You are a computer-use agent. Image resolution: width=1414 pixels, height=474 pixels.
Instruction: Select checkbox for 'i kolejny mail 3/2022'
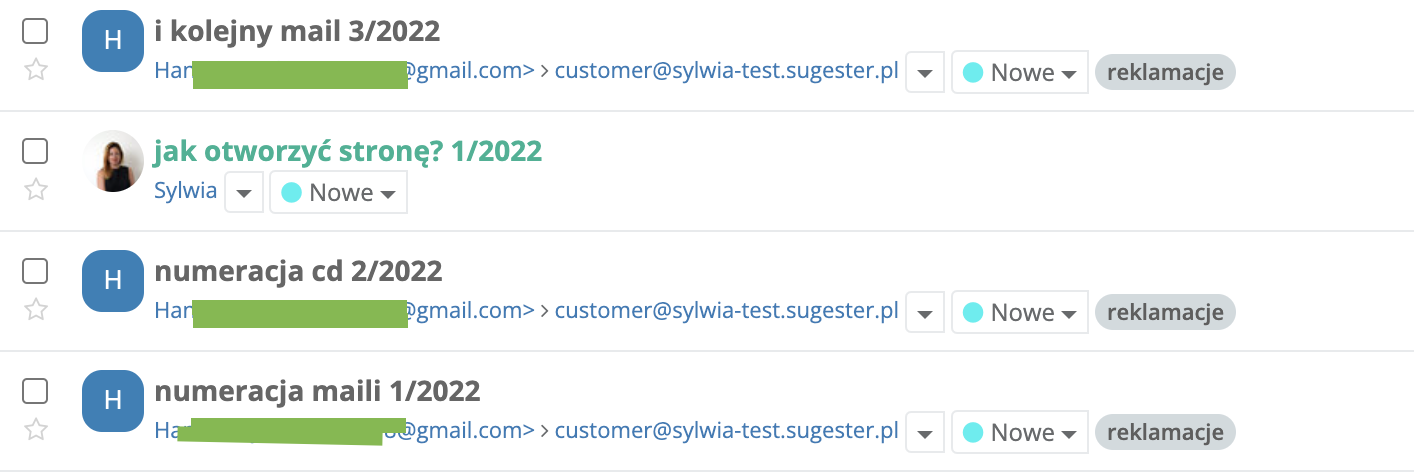[35, 32]
